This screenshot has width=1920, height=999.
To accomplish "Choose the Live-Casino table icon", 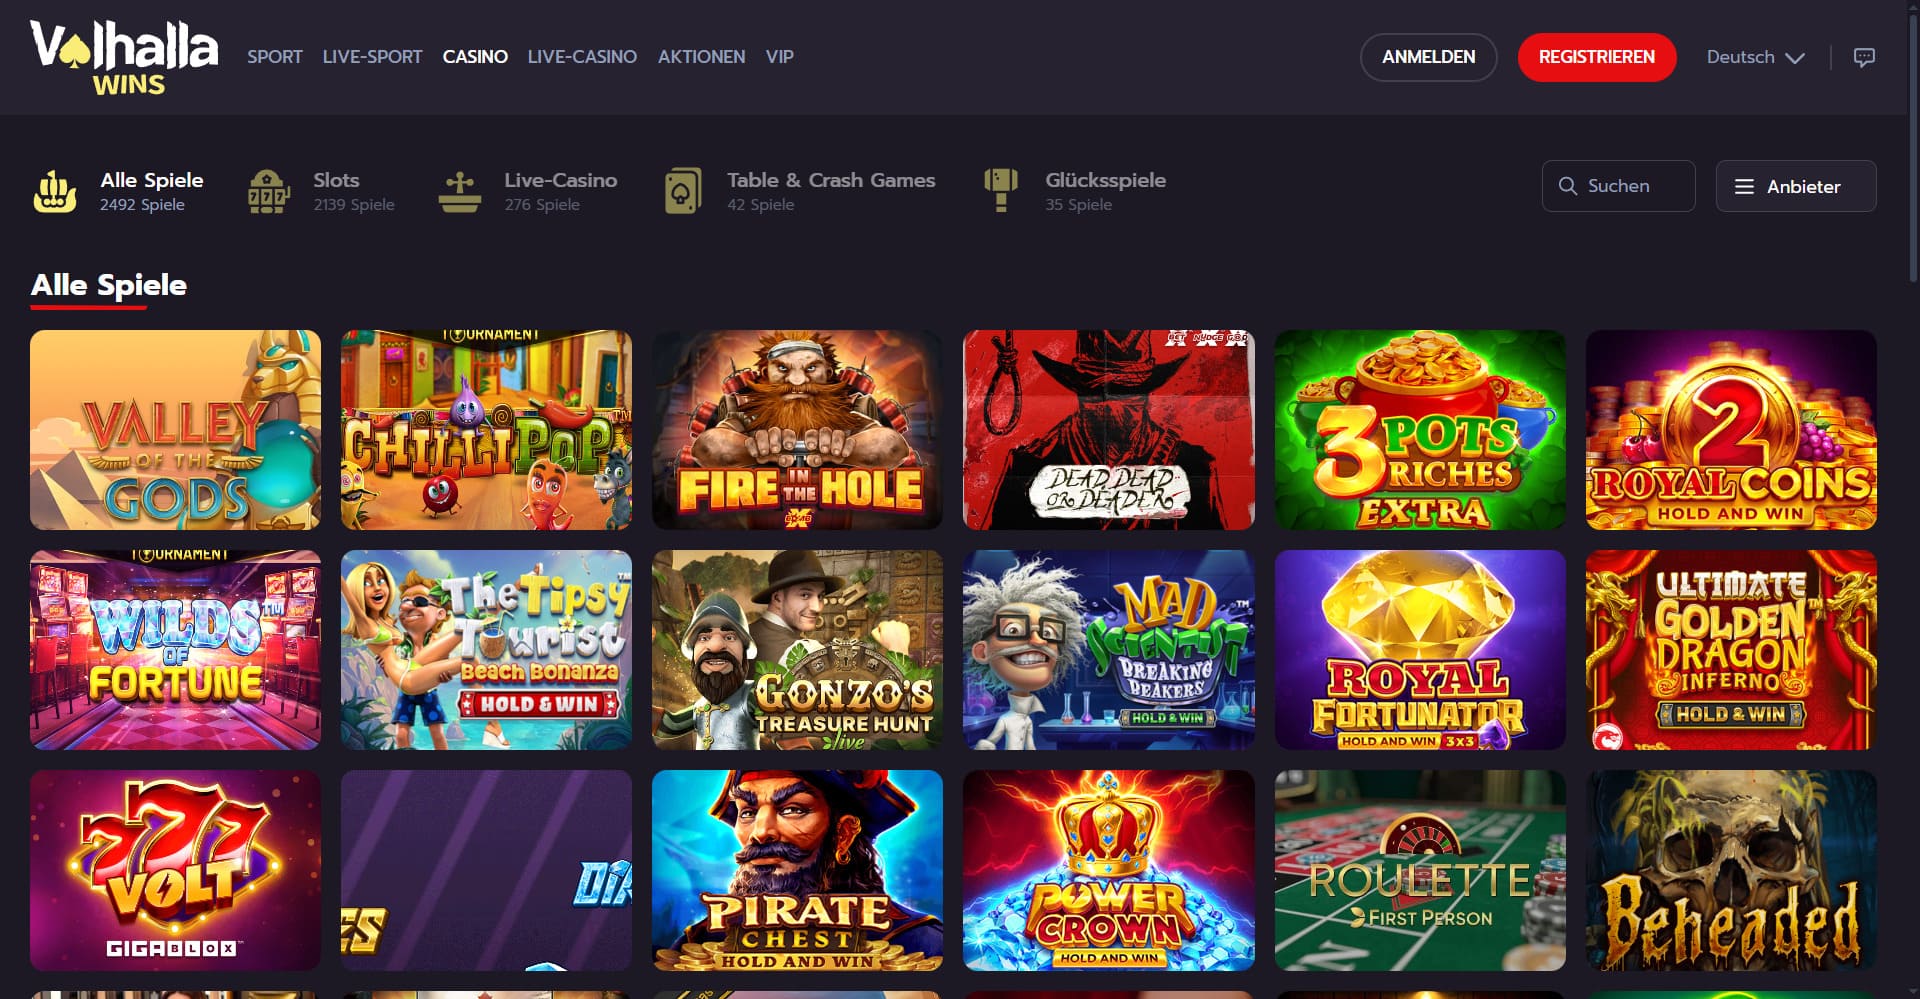I will coord(460,192).
